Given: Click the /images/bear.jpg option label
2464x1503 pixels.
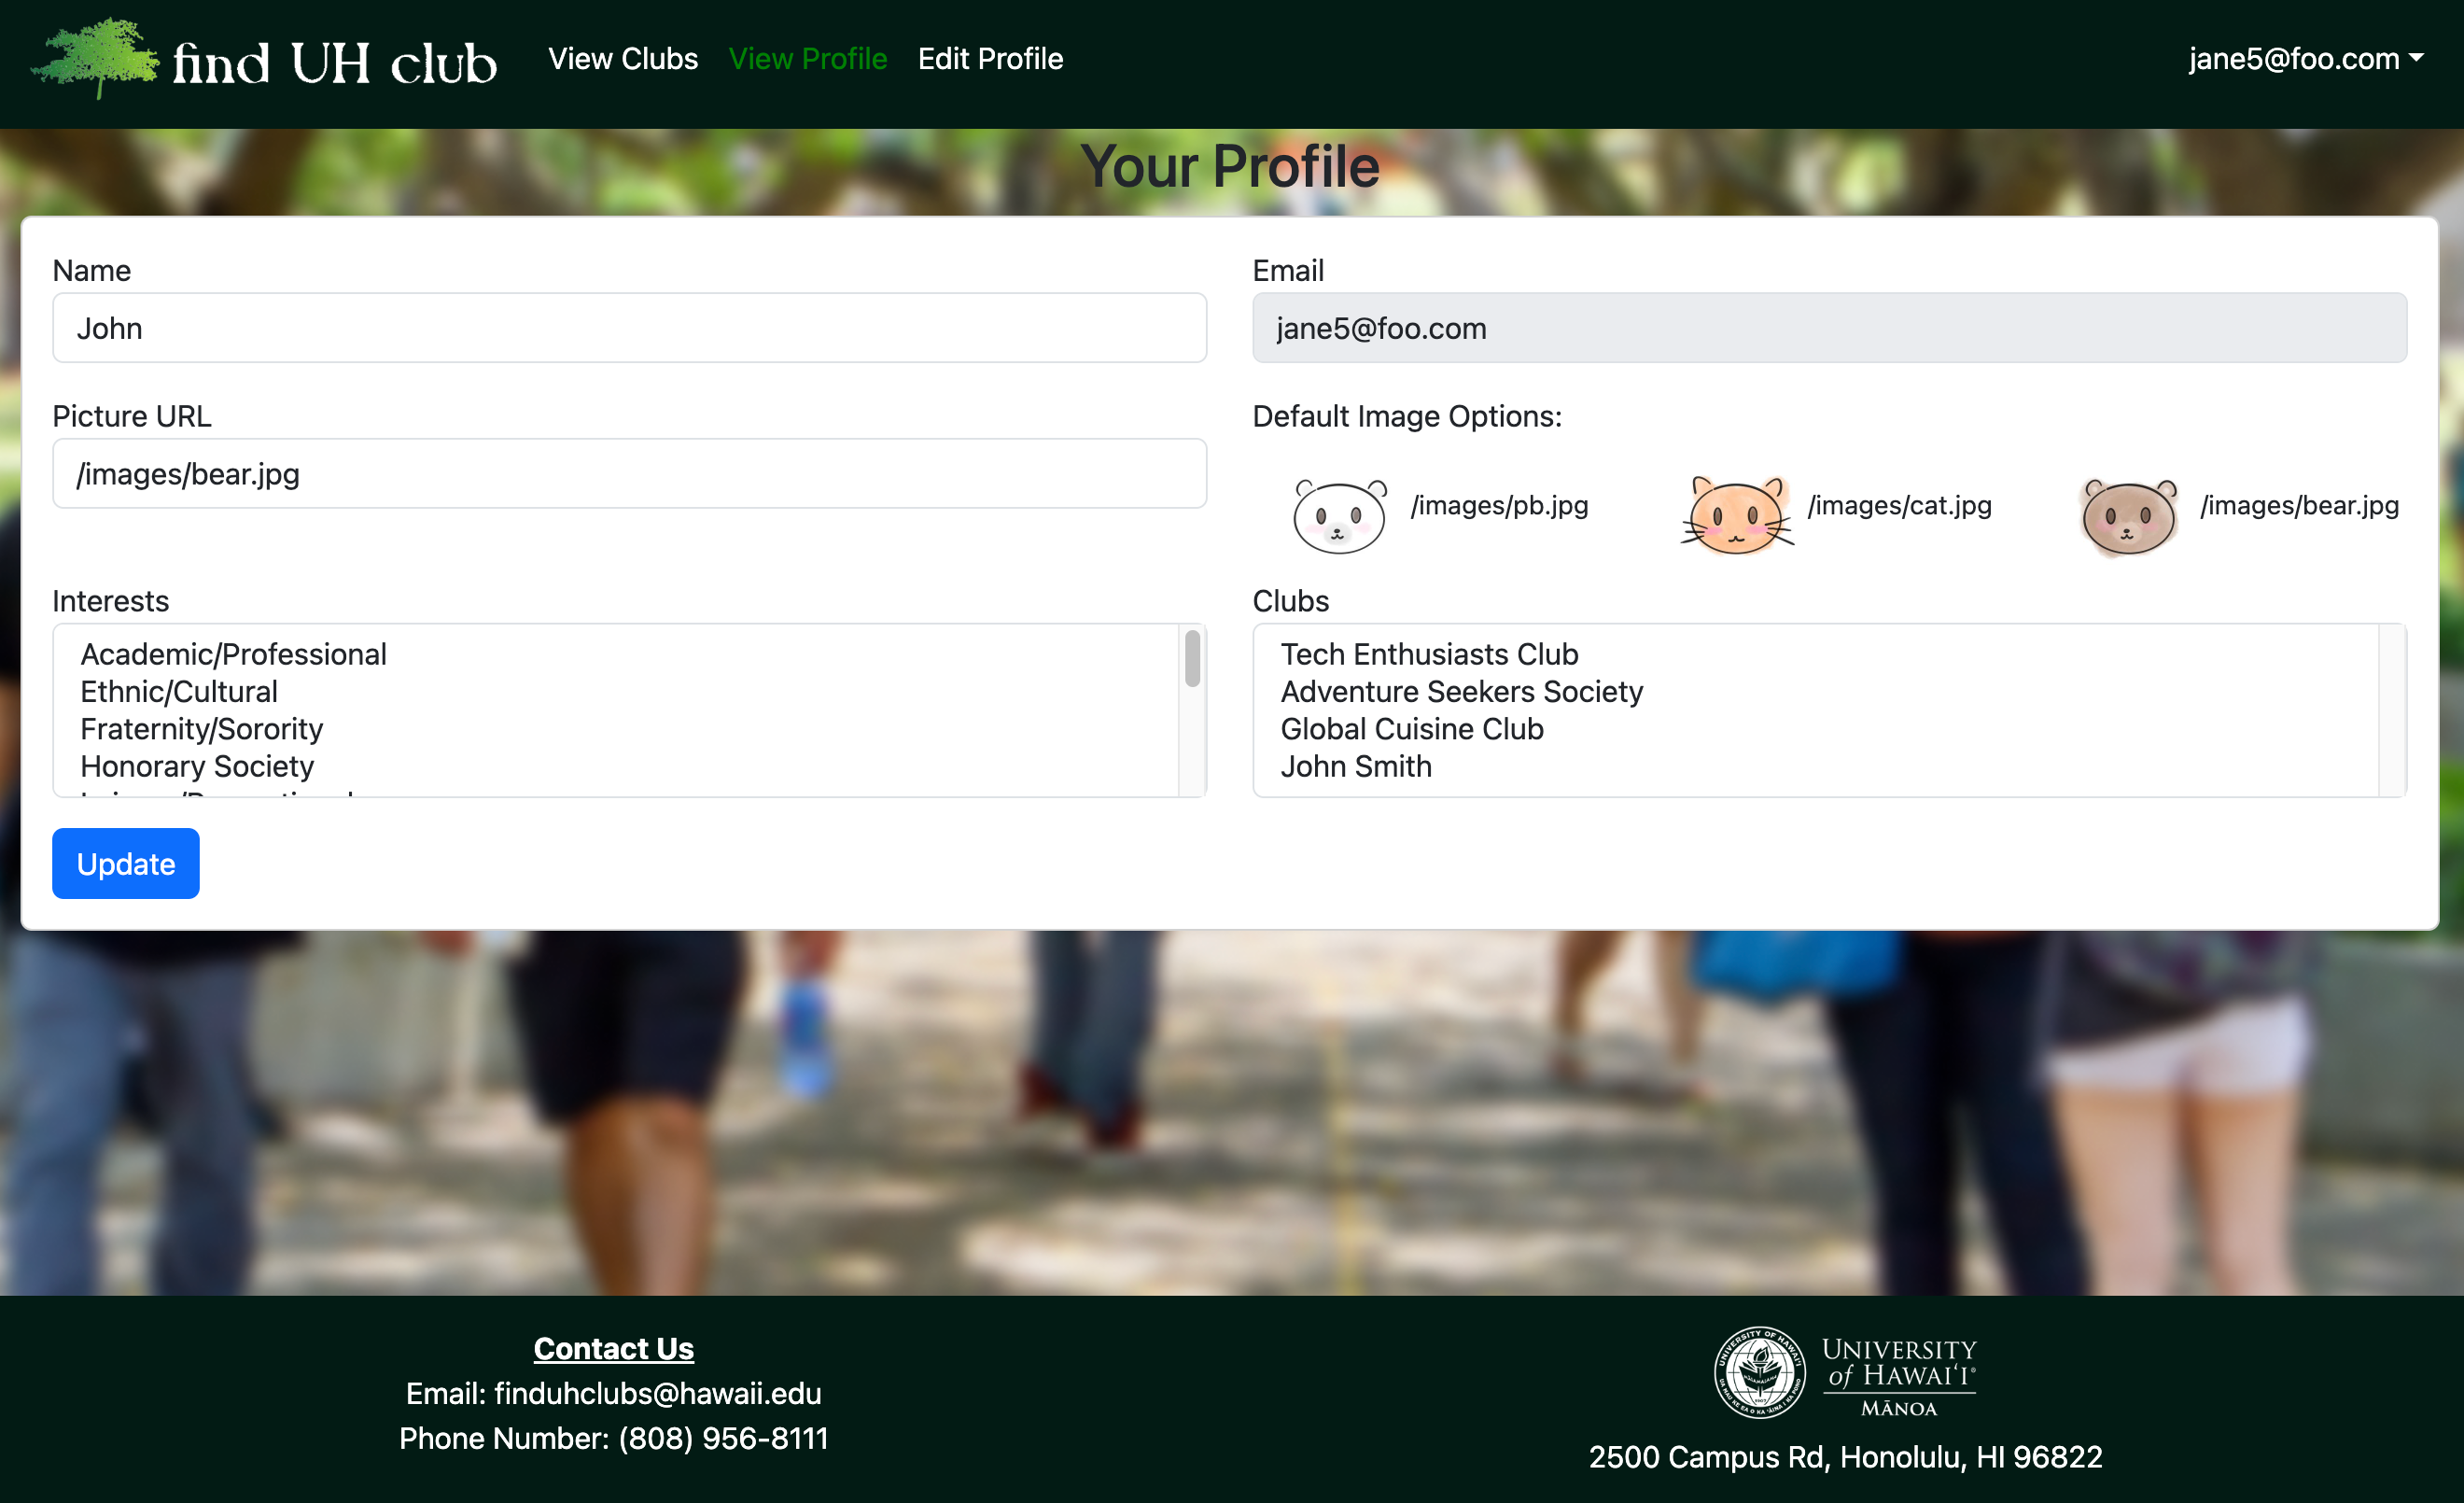Looking at the screenshot, I should click(x=2299, y=505).
